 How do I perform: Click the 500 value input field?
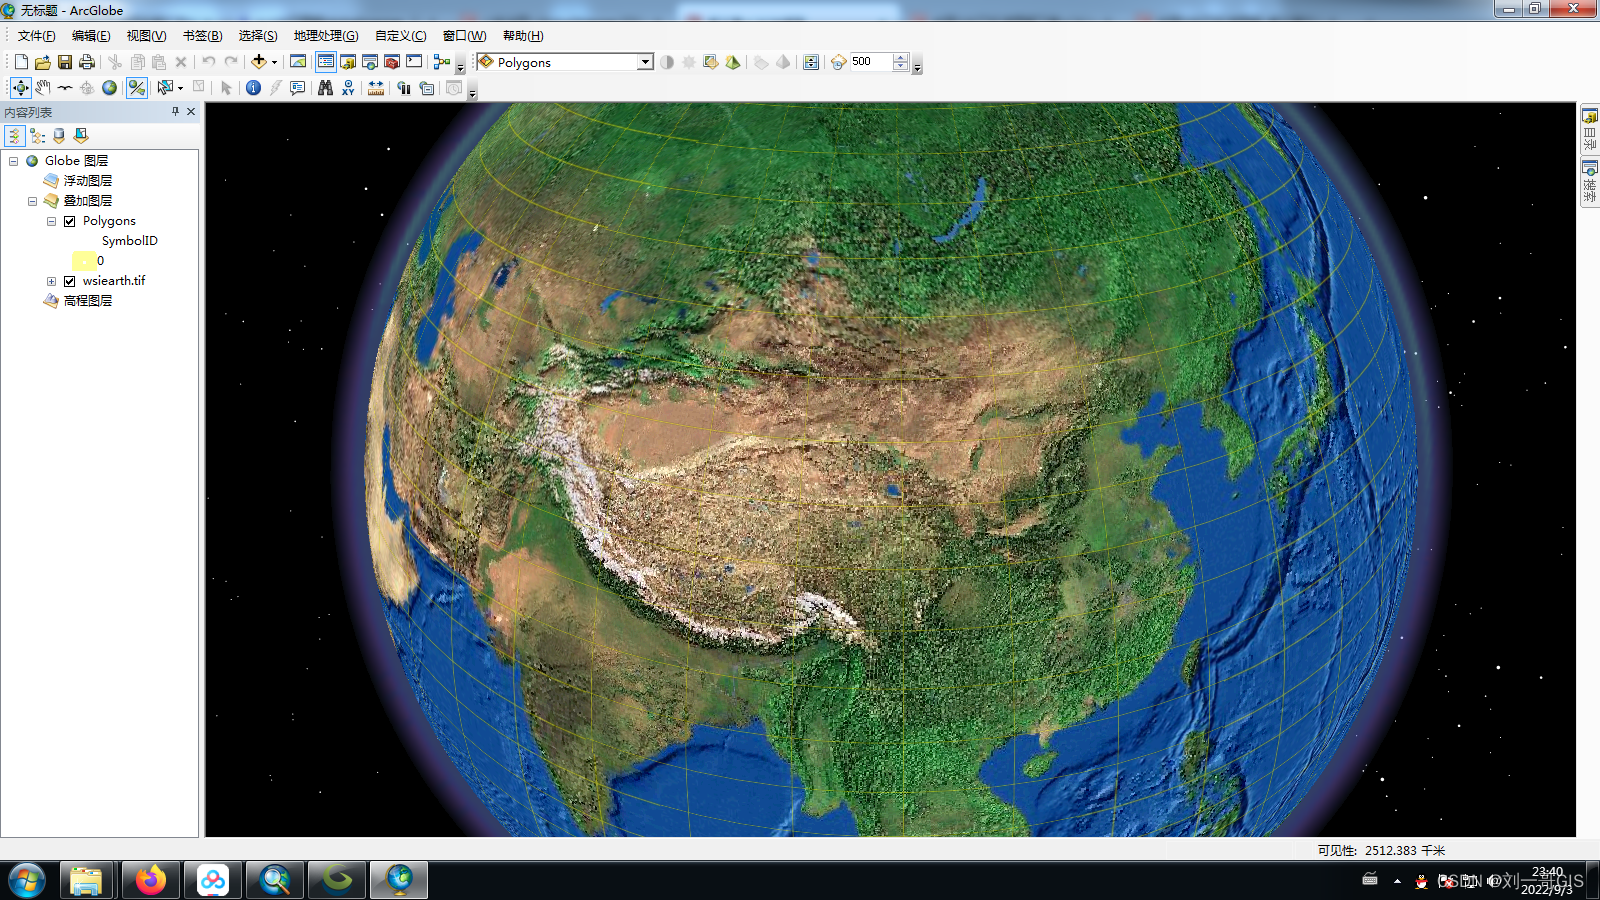[x=871, y=62]
